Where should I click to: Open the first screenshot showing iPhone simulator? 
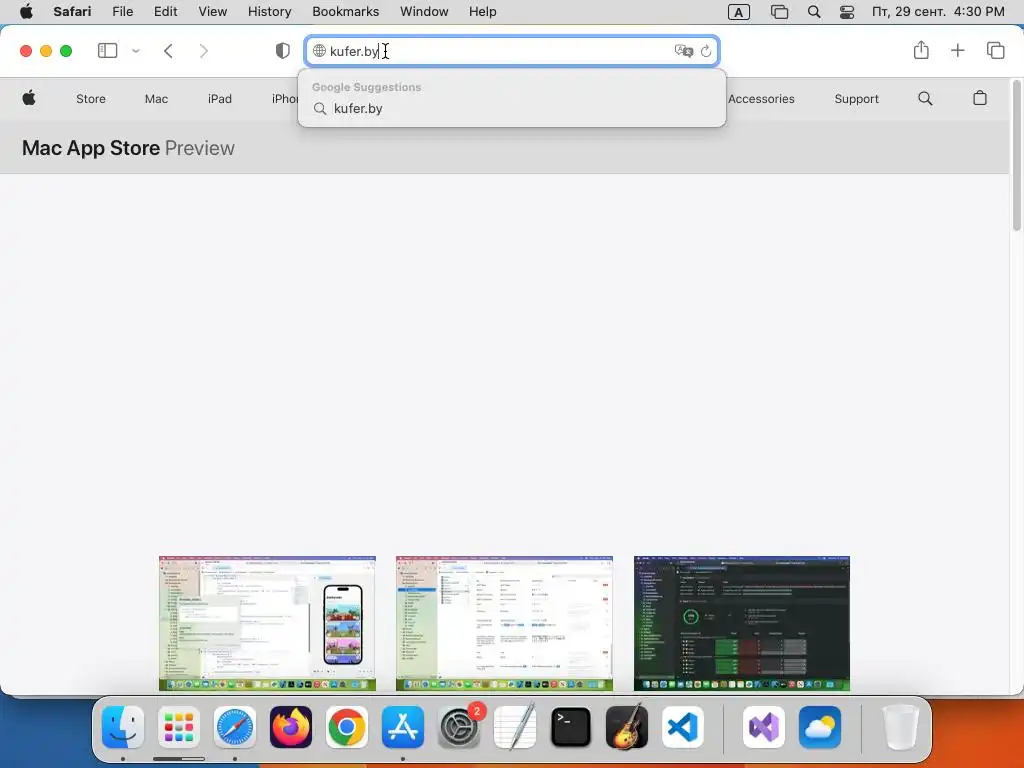click(x=267, y=624)
